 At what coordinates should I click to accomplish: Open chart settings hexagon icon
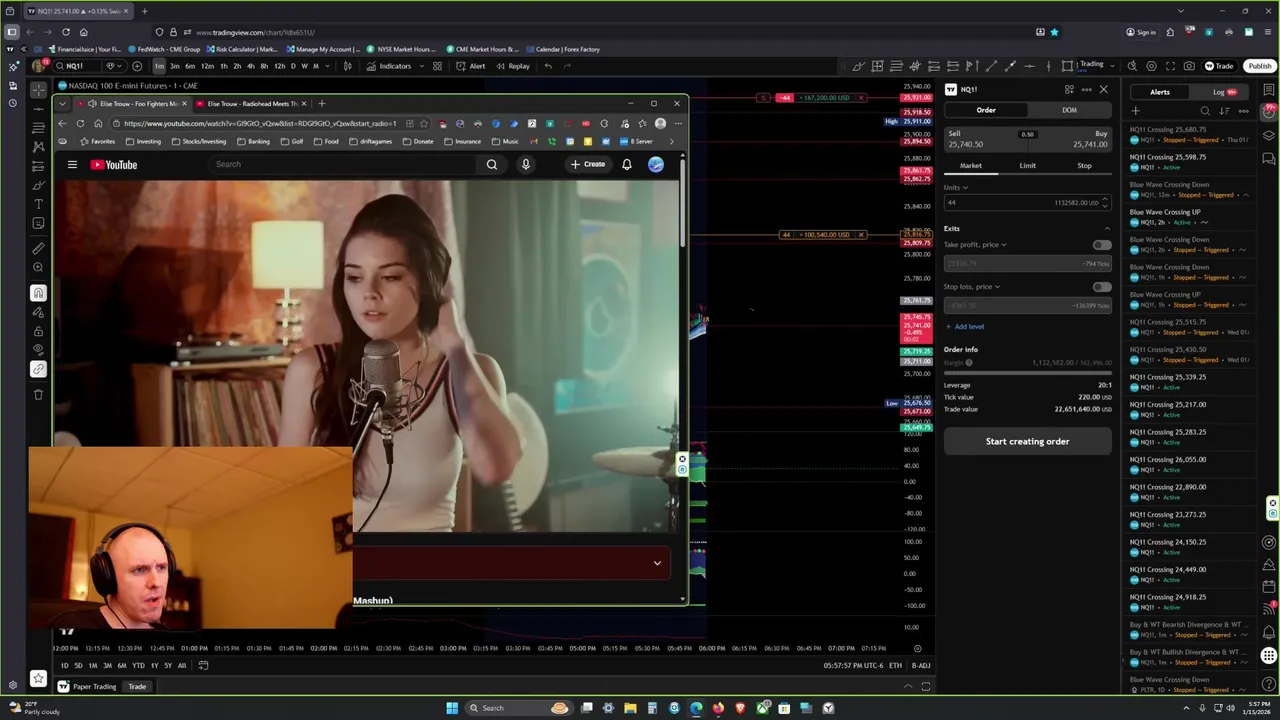pyautogui.click(x=1151, y=66)
